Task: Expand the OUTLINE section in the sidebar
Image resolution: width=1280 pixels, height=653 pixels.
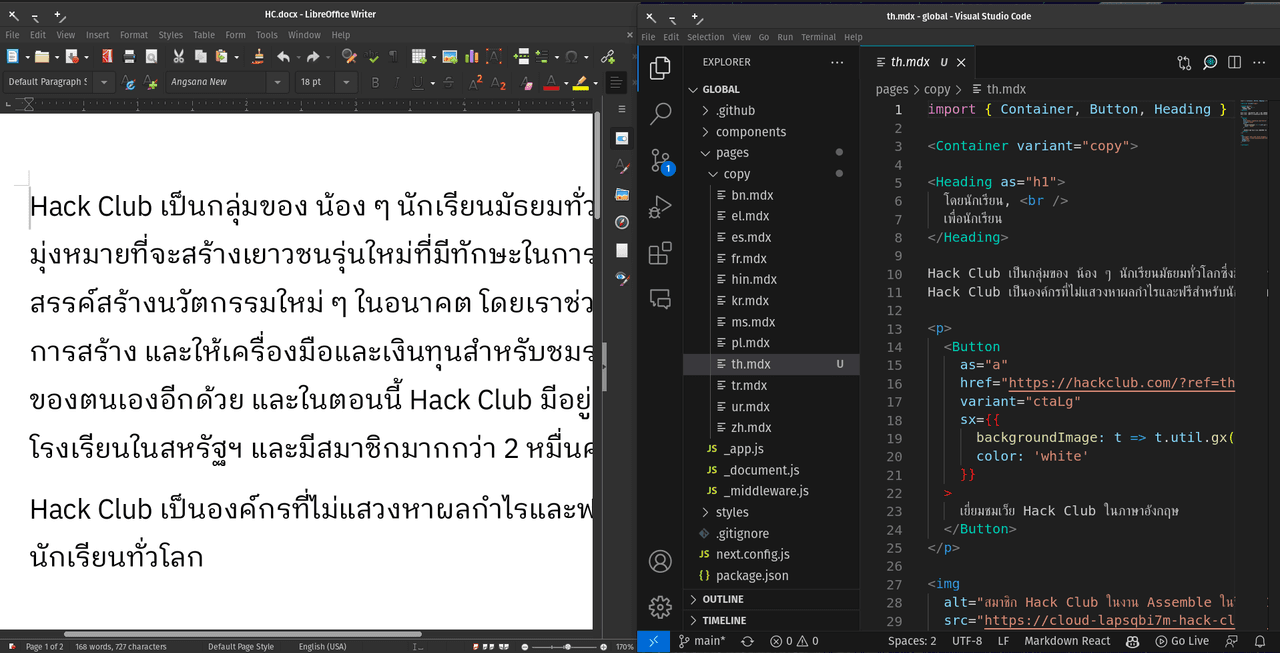Action: (x=723, y=599)
